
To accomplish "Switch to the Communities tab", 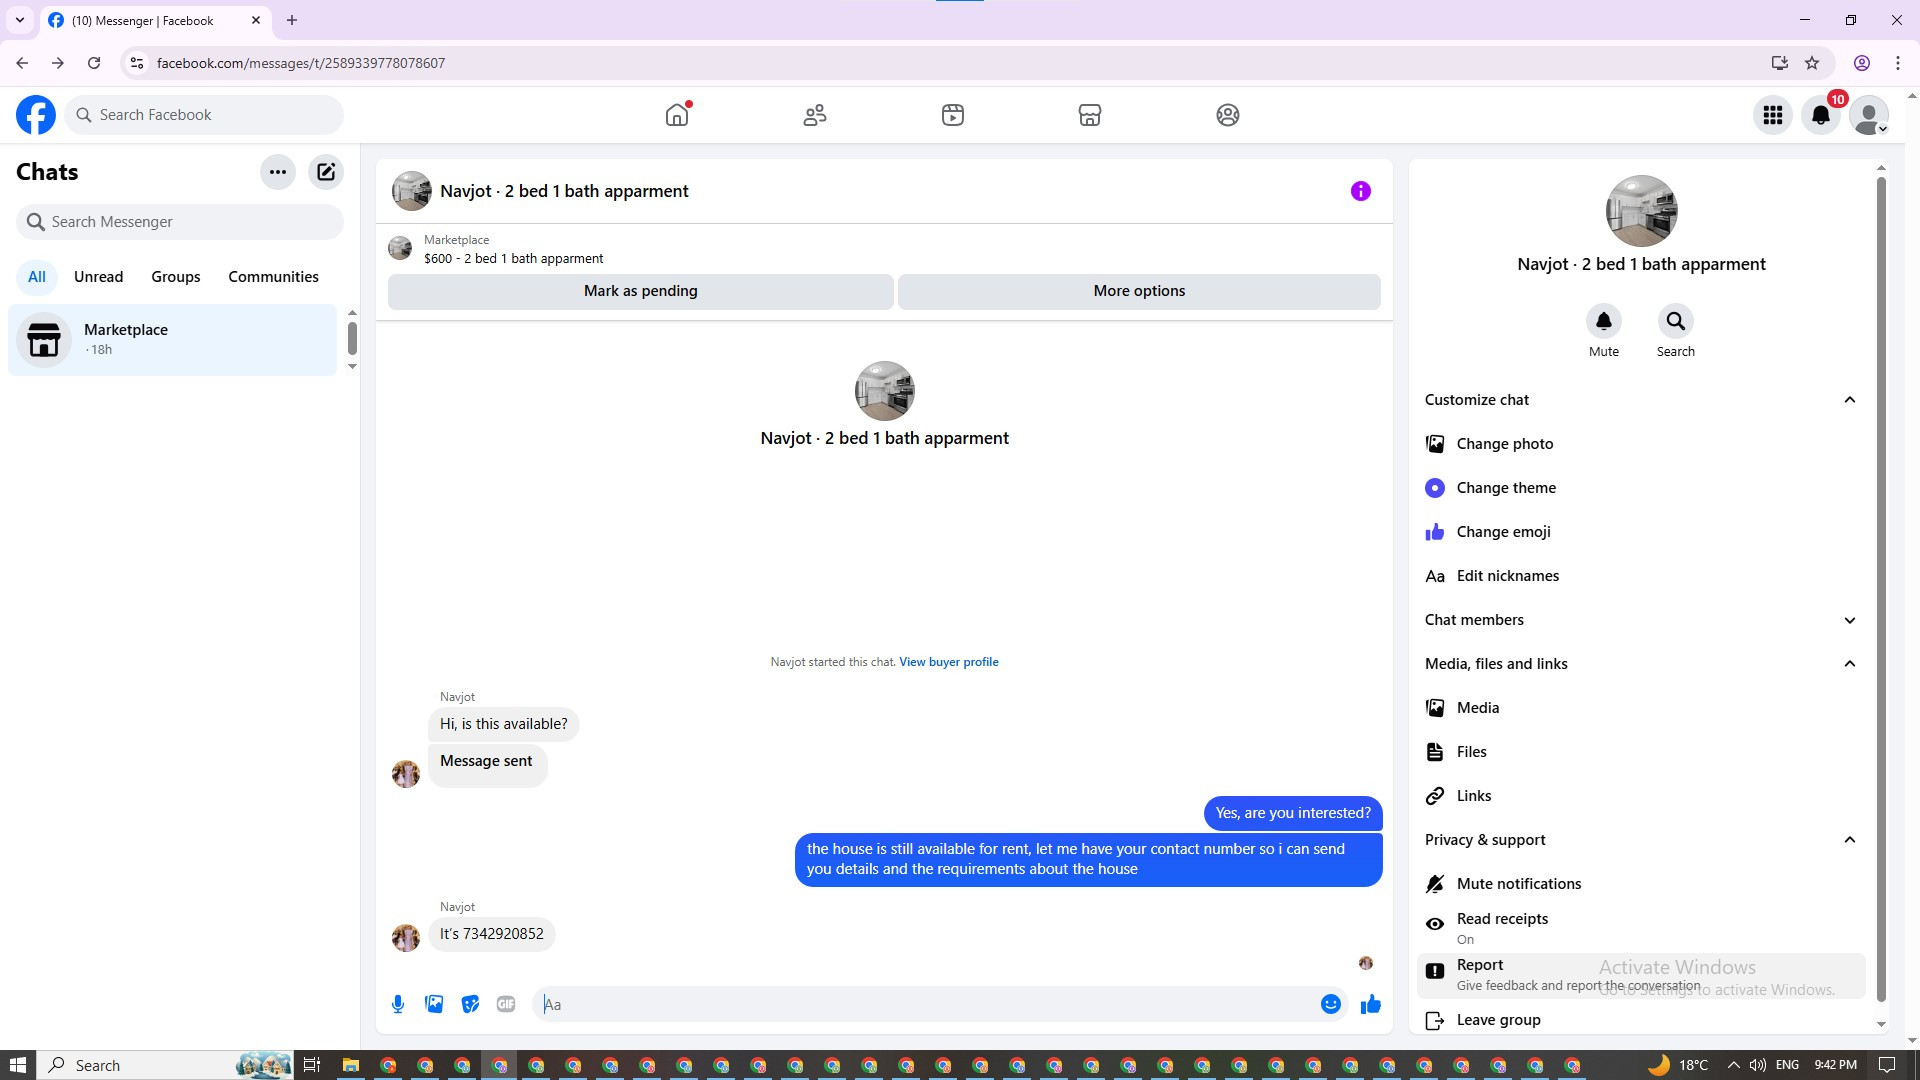I will click(273, 277).
